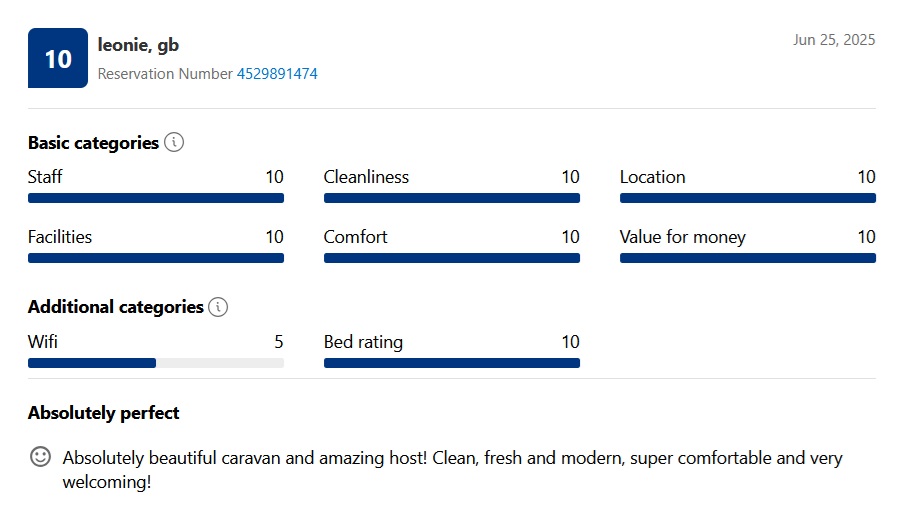Click the Wifi score value 5
The height and width of the screenshot is (507, 899).
click(279, 342)
